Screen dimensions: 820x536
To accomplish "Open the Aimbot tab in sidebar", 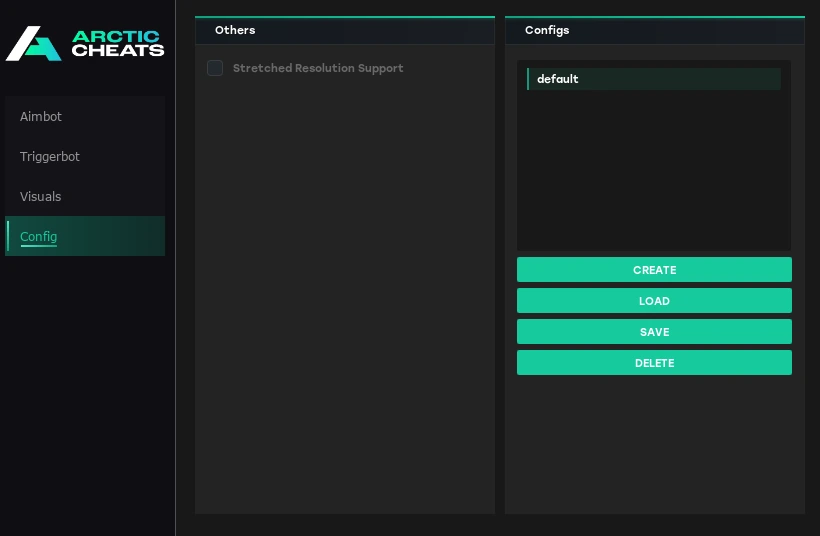I will pos(41,117).
